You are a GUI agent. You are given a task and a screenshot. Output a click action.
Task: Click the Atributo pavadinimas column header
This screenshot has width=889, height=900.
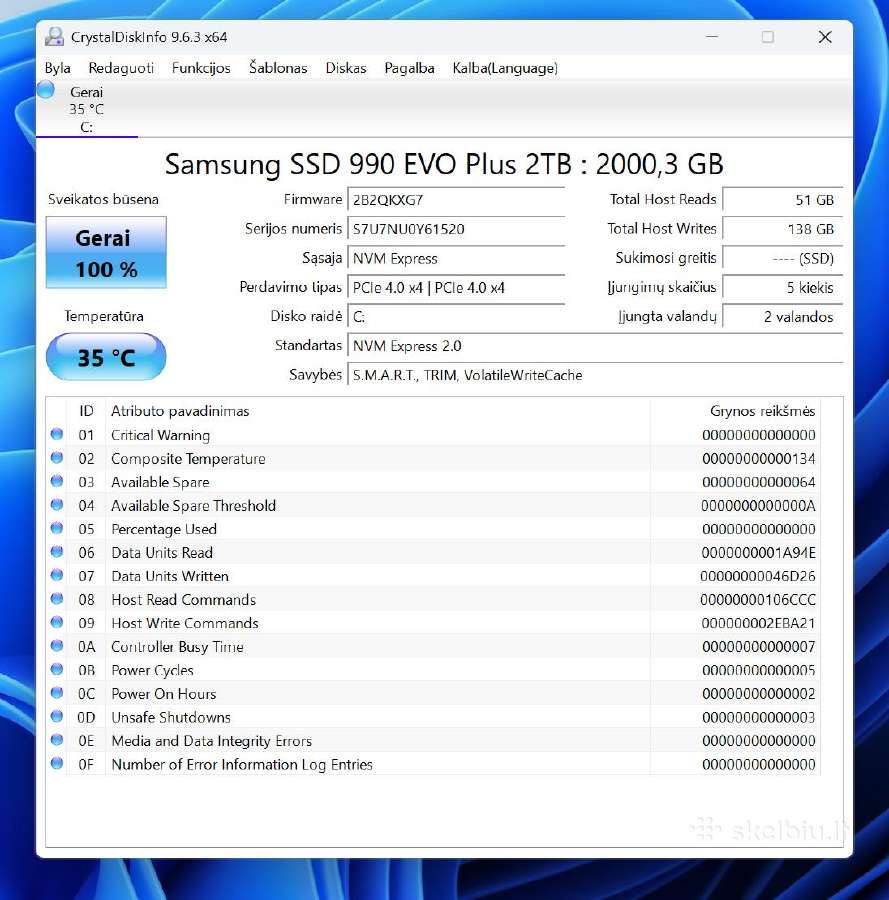[378, 411]
